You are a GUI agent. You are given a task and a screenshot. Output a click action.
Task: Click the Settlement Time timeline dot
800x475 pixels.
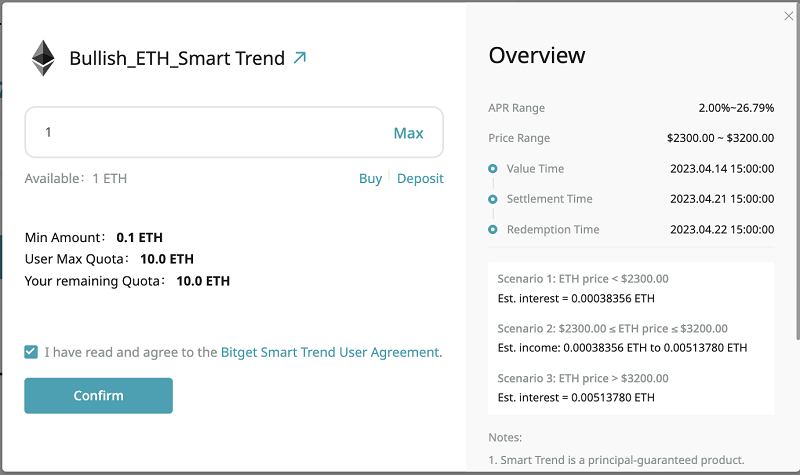point(492,199)
